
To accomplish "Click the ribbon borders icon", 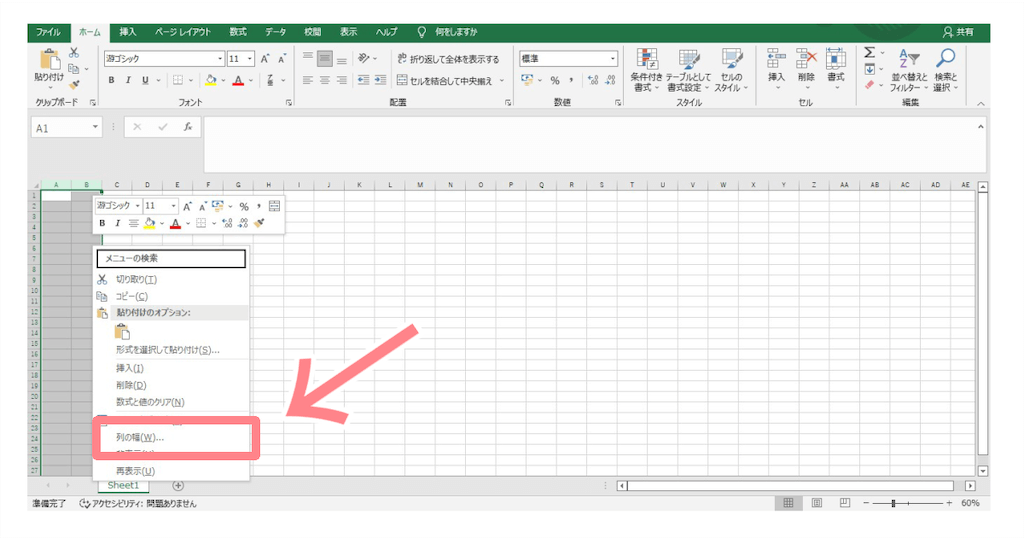I will pos(178,80).
